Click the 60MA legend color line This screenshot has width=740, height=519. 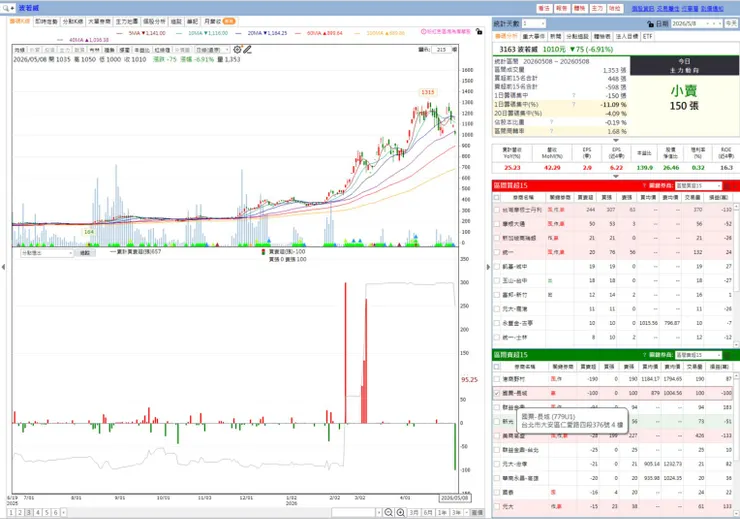click(298, 33)
